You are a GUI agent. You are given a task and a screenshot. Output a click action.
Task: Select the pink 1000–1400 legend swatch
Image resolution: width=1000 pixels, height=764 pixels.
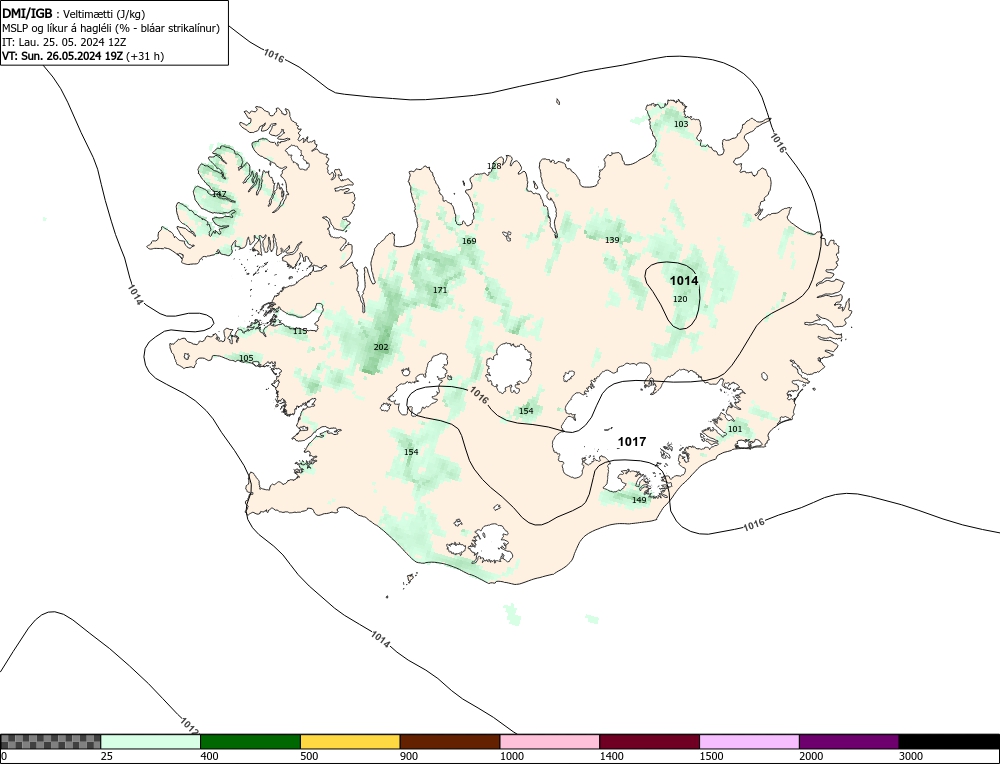550,741
